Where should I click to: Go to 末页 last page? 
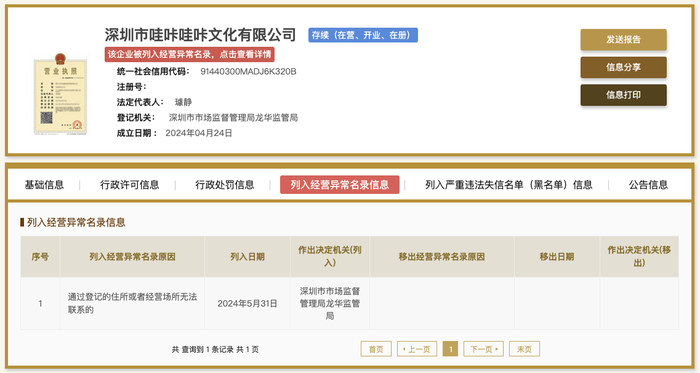[x=524, y=349]
